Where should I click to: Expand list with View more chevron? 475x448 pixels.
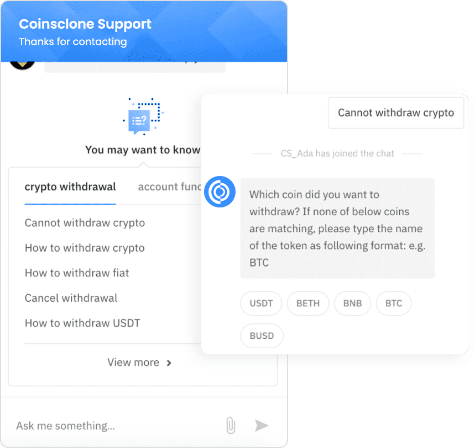coord(139,362)
